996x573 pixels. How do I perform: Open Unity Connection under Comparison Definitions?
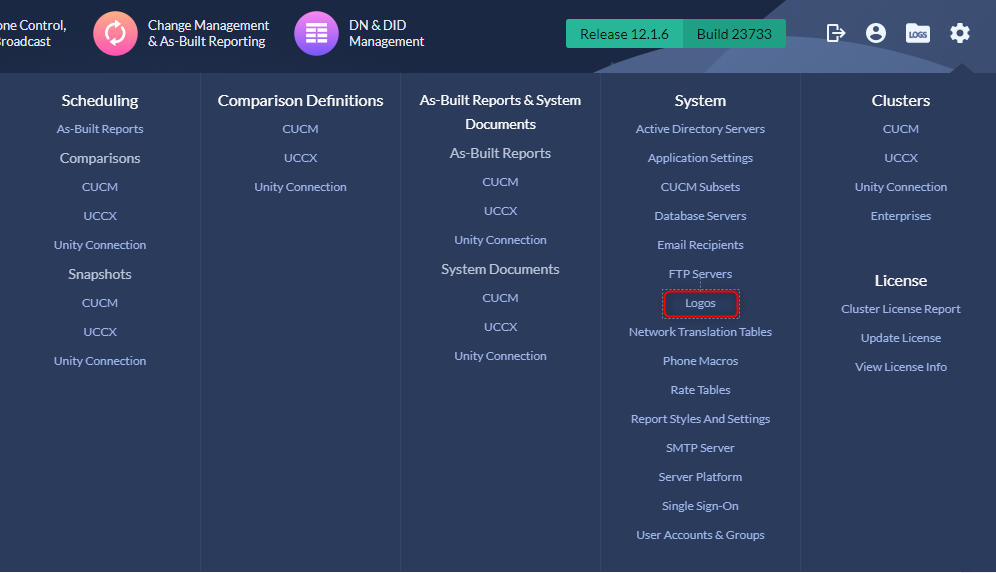(300, 187)
